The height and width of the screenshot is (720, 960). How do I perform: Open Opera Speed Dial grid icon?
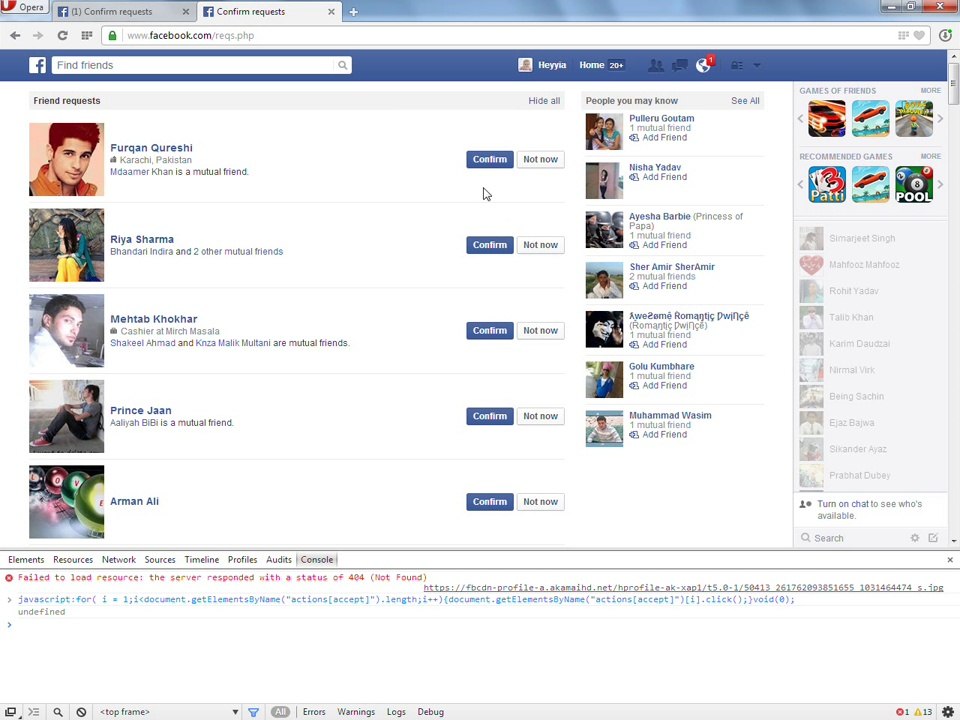[87, 36]
